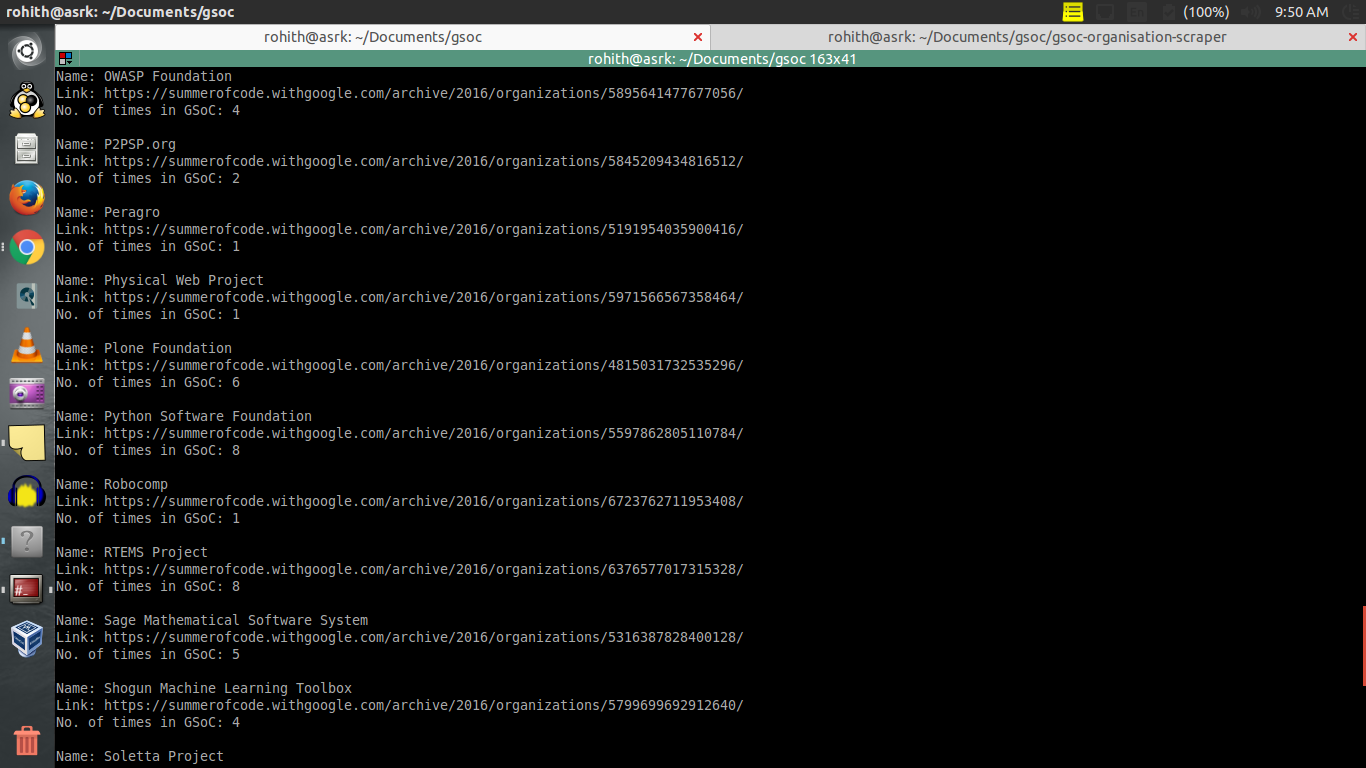Screen dimensions: 1366x768
Task: Launch VirtualBox from the dock
Action: [27, 638]
